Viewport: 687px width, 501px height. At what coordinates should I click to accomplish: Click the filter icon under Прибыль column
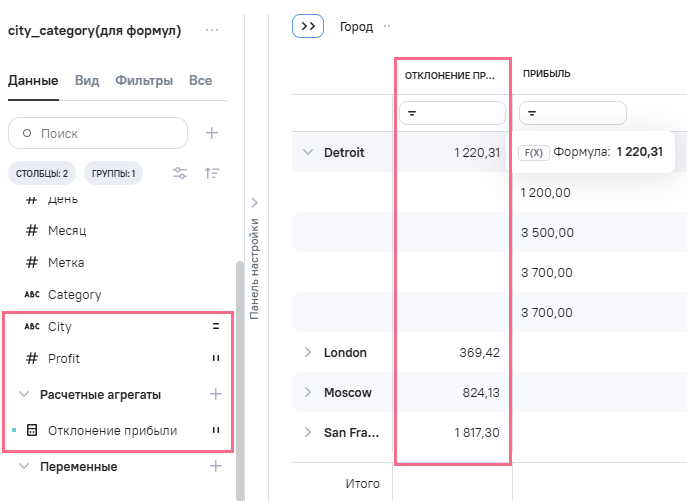(533, 114)
